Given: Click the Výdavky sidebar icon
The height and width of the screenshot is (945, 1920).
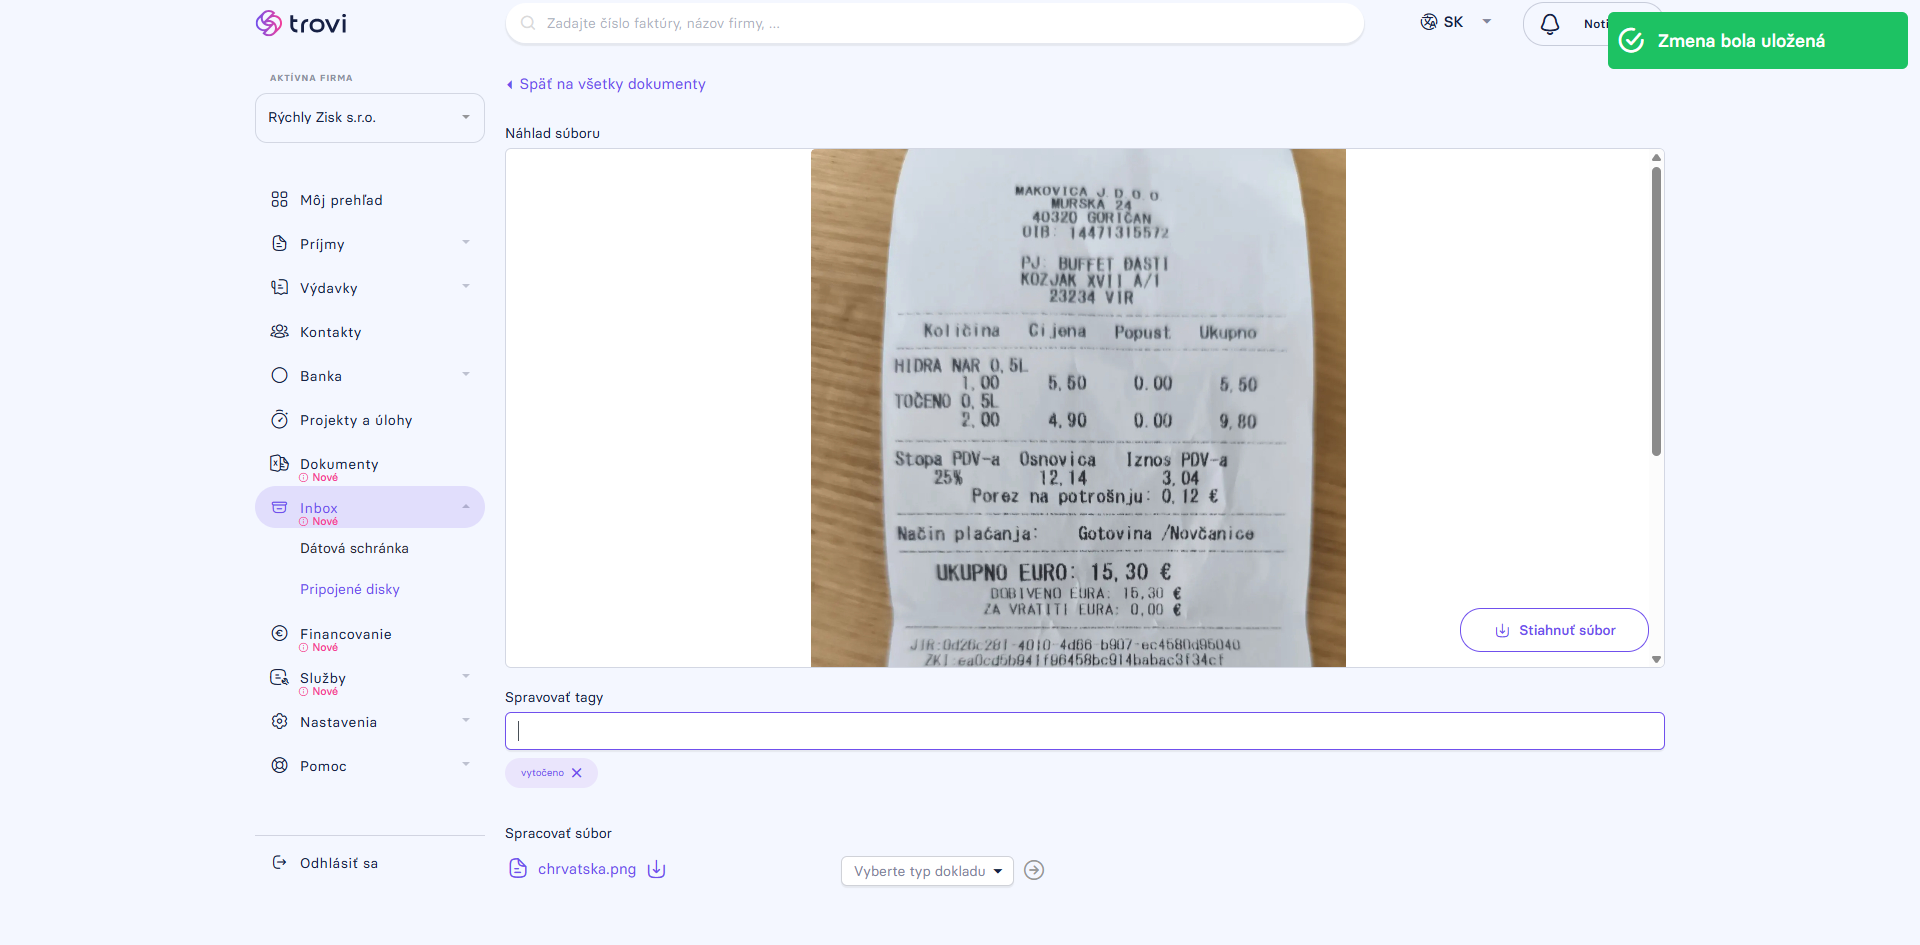Looking at the screenshot, I should click(279, 288).
